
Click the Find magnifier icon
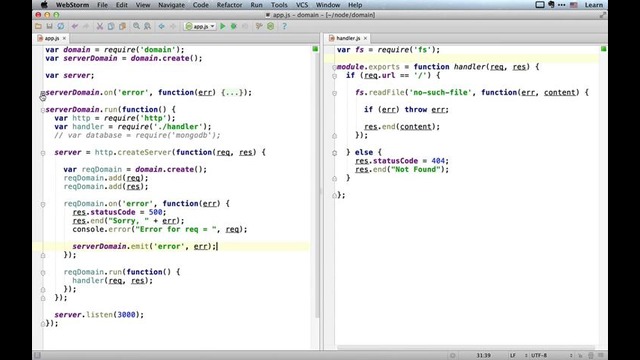tap(136, 26)
